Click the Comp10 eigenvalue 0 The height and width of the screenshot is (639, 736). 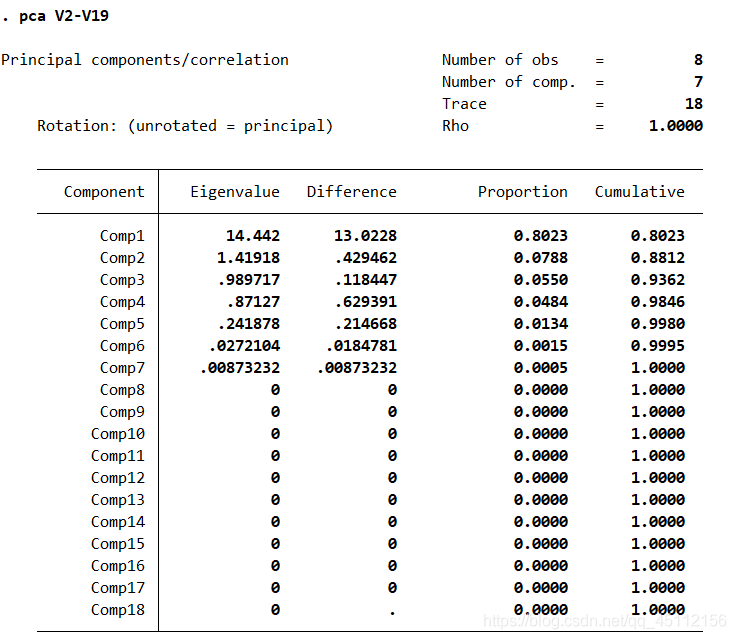point(275,434)
